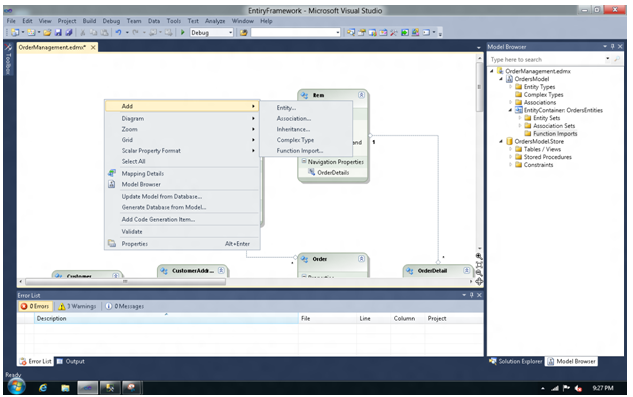The width and height of the screenshot is (633, 397).
Task: Pin the Error List panel
Action: point(472,295)
